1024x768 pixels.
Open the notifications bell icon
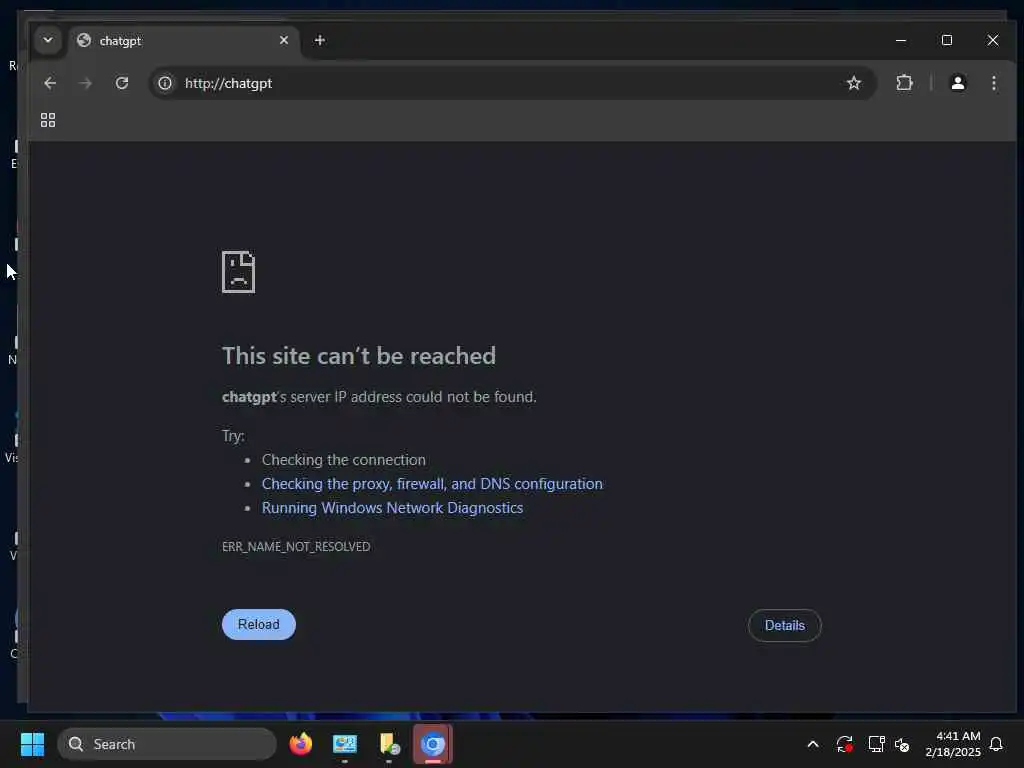[x=996, y=744]
